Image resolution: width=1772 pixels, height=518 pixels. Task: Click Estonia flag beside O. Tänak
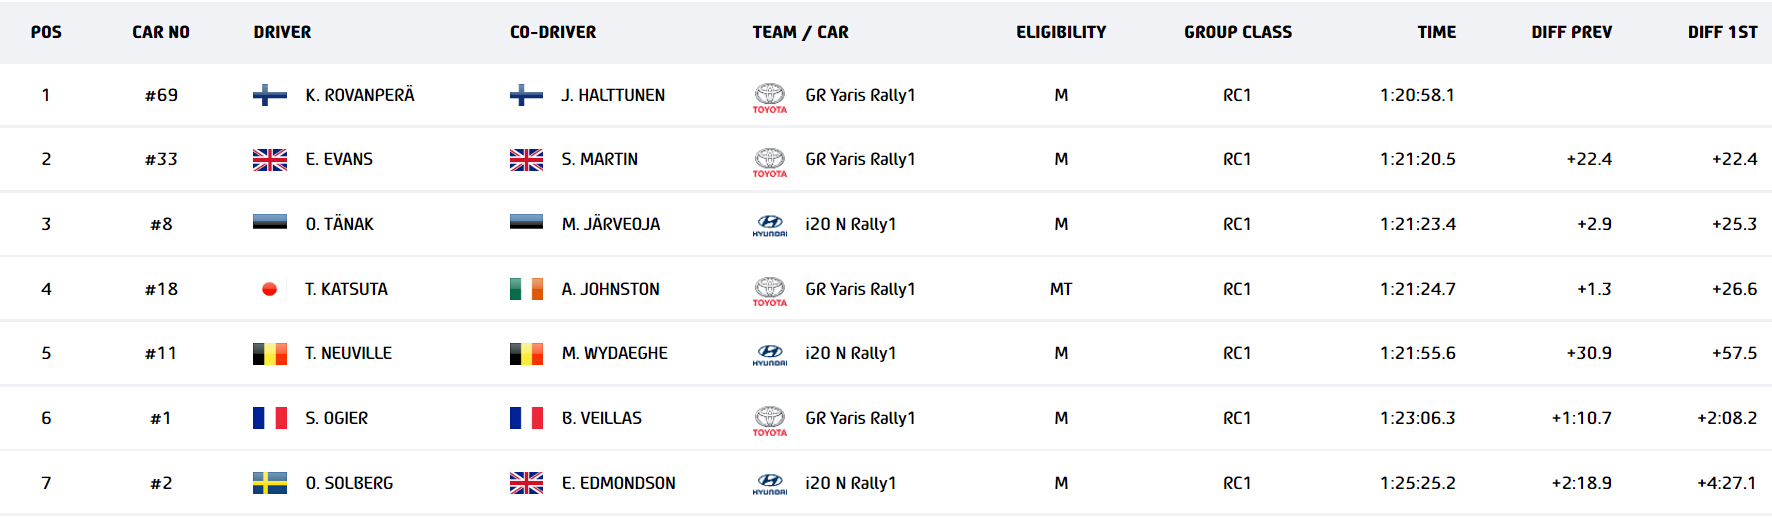(x=270, y=223)
